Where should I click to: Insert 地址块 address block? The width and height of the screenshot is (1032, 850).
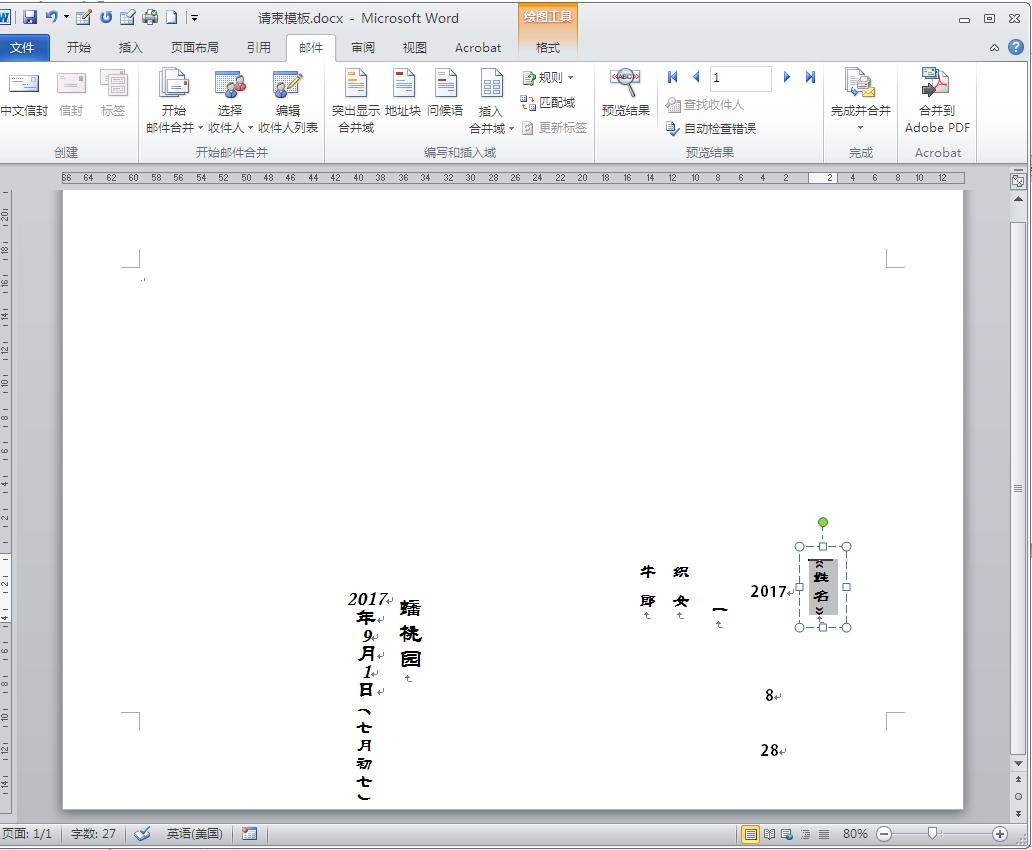coord(403,94)
